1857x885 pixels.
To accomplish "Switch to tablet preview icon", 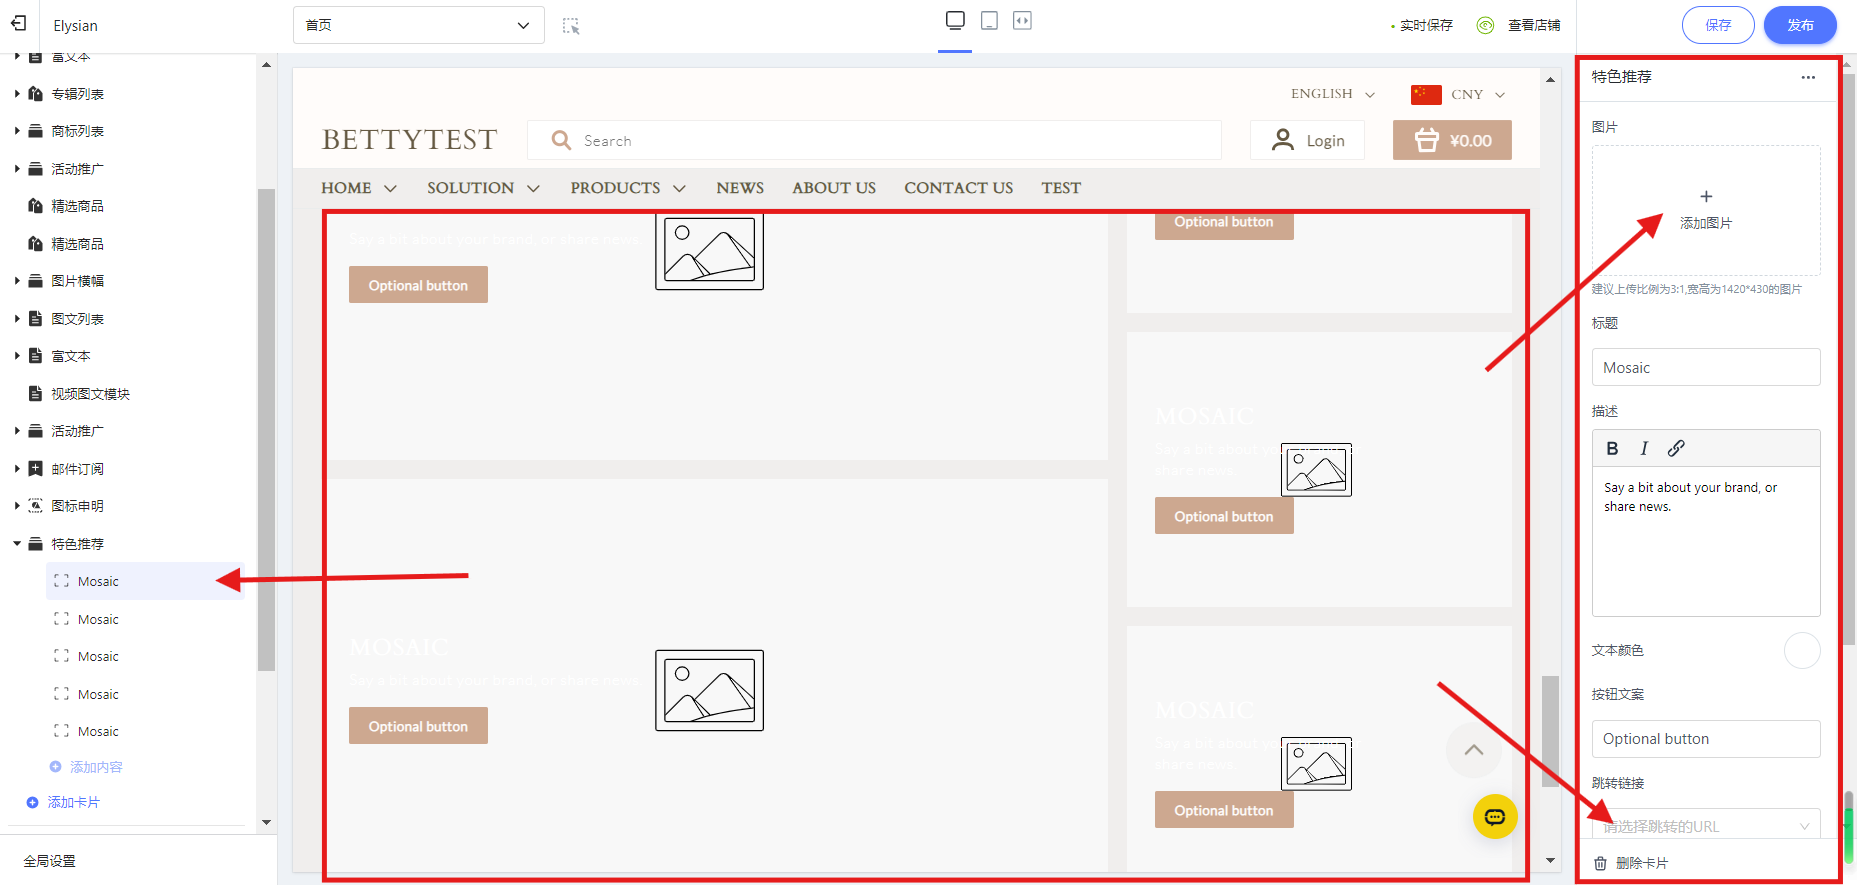I will [989, 21].
